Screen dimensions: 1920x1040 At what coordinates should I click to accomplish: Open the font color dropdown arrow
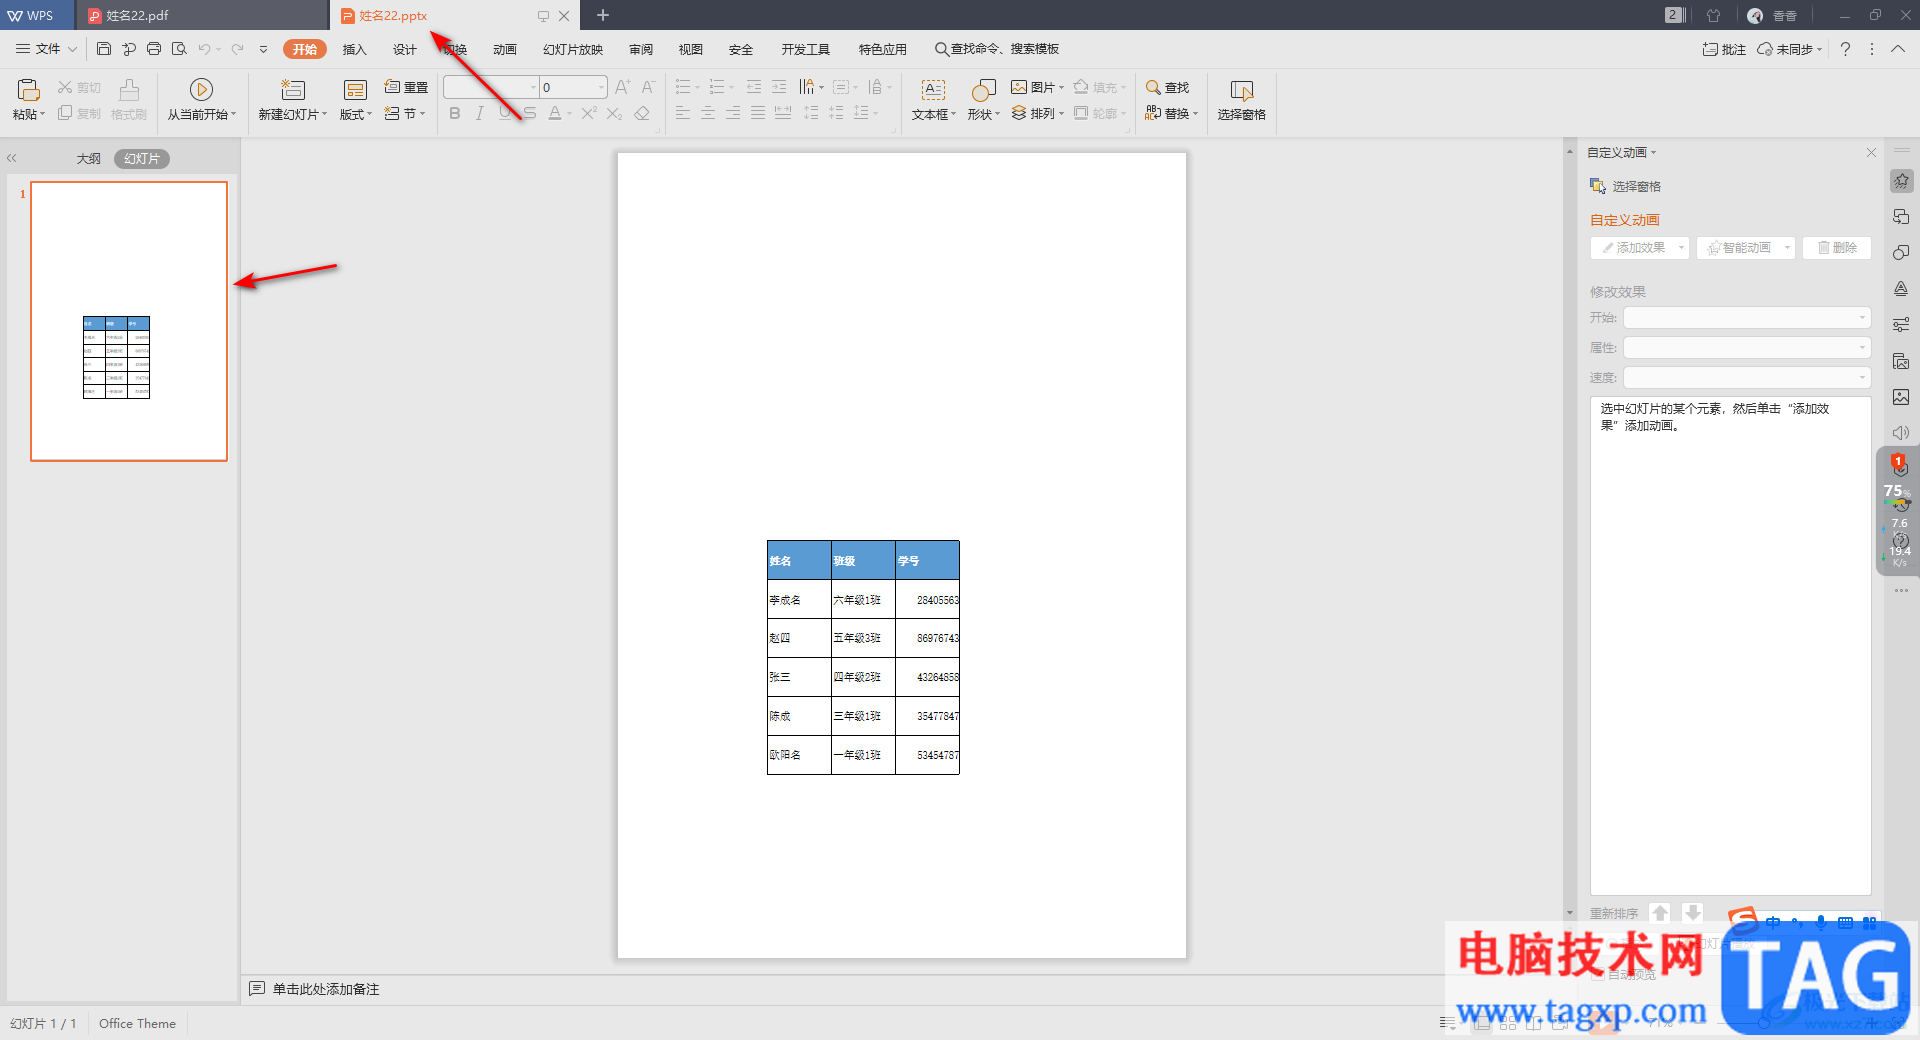pyautogui.click(x=570, y=113)
